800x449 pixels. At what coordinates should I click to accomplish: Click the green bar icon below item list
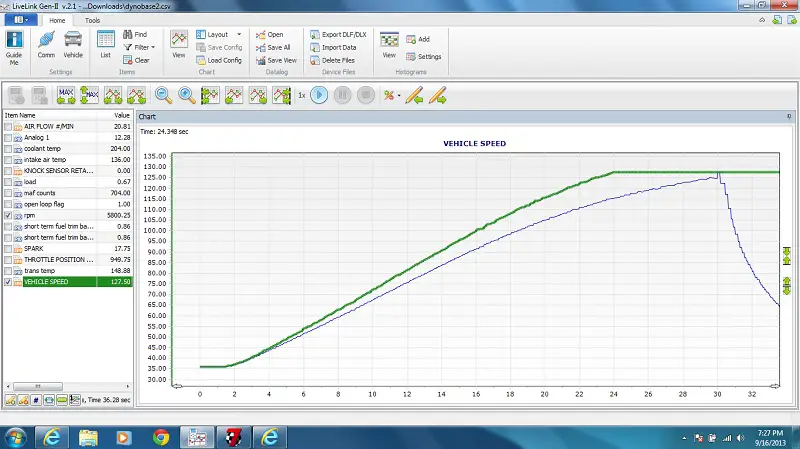62,400
